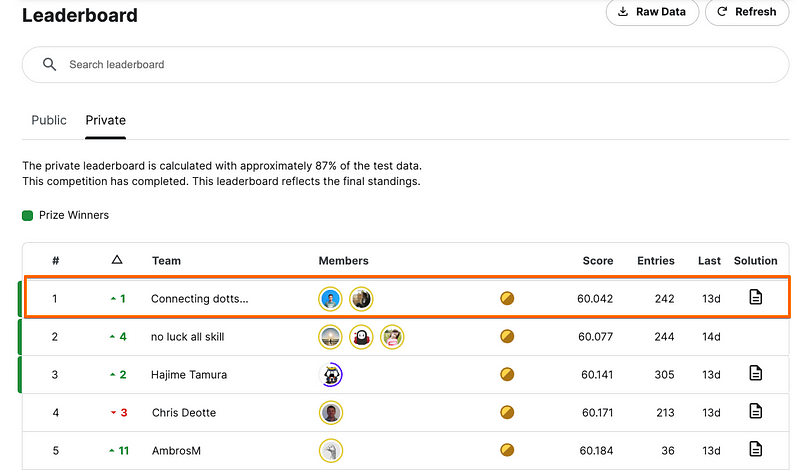Viewport: 800px width, 470px height.
Task: Click the delta rank change column header
Action: [x=117, y=260]
